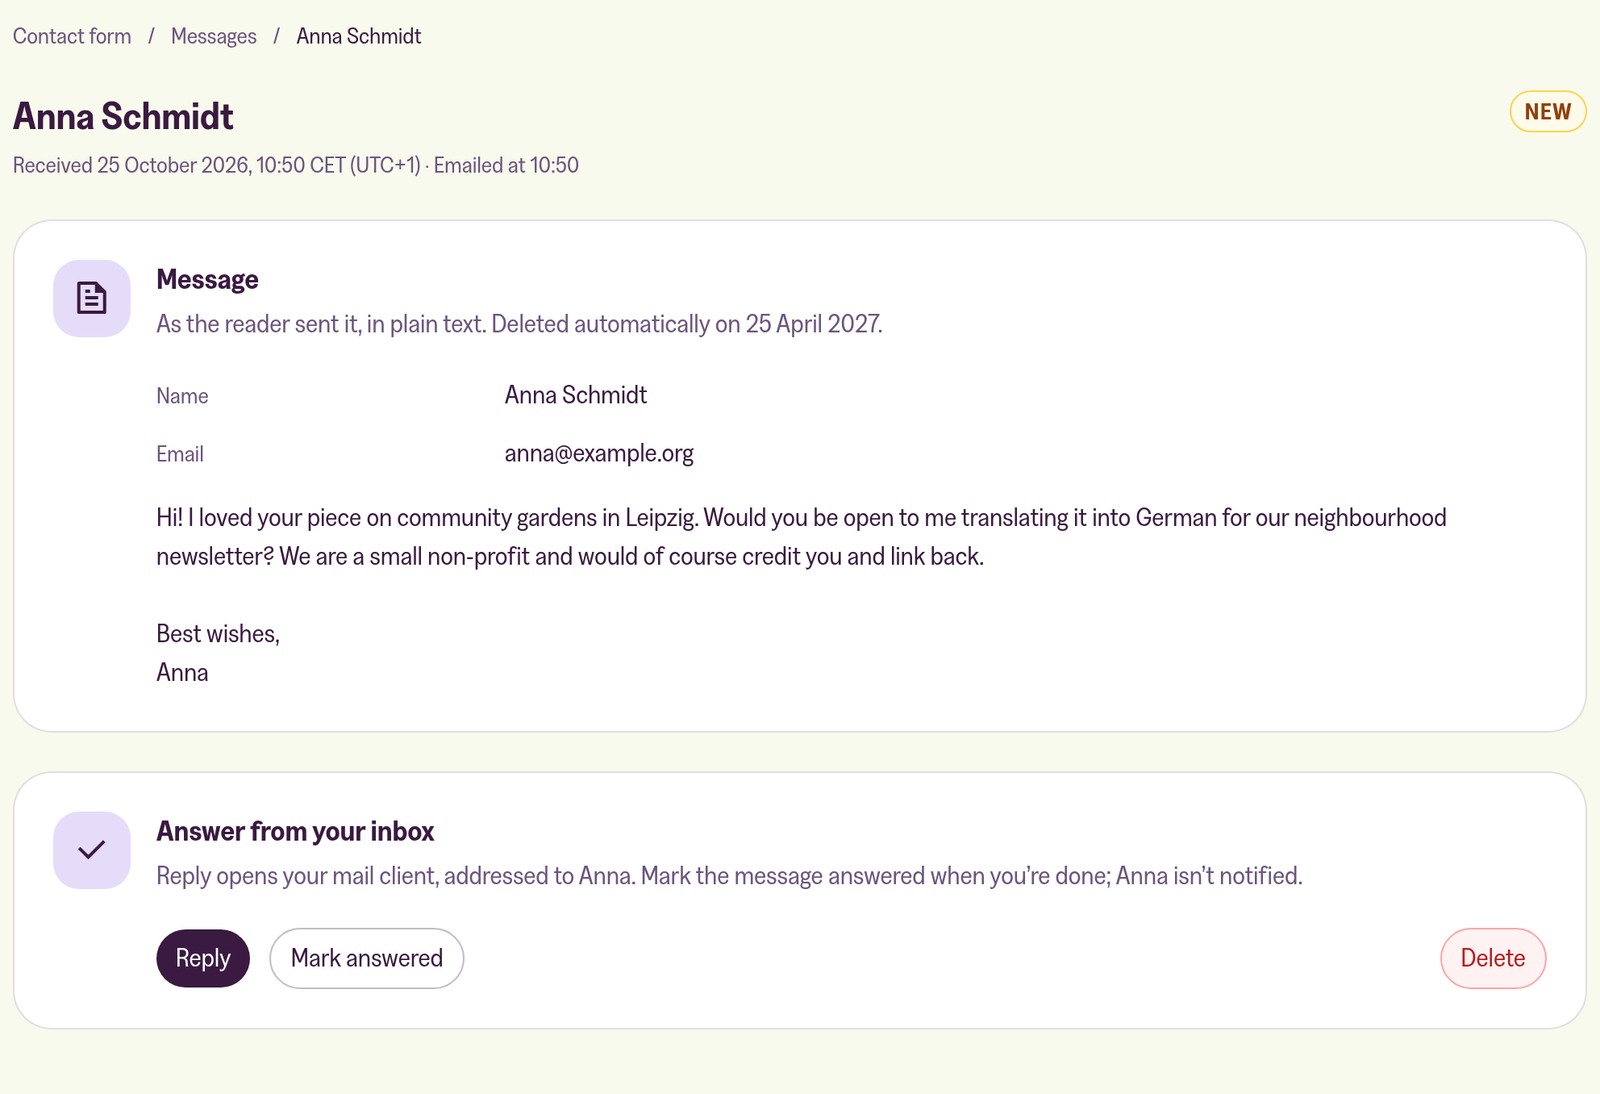Click the Reply button
Image resolution: width=1600 pixels, height=1094 pixels.
pyautogui.click(x=203, y=958)
